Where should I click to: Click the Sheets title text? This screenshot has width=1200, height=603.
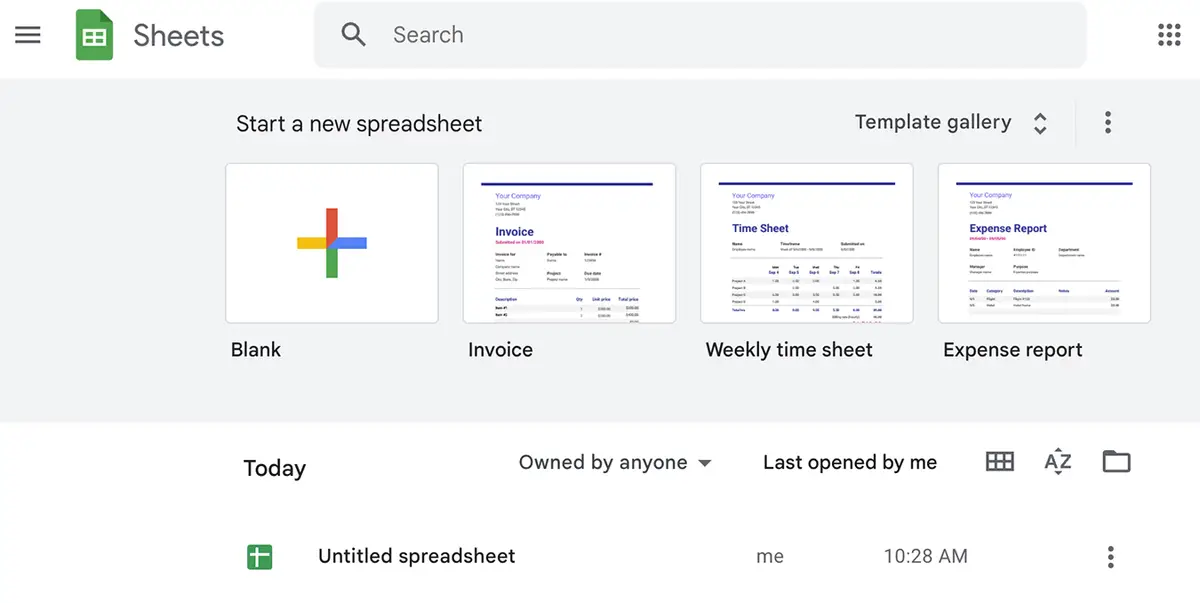coord(178,35)
